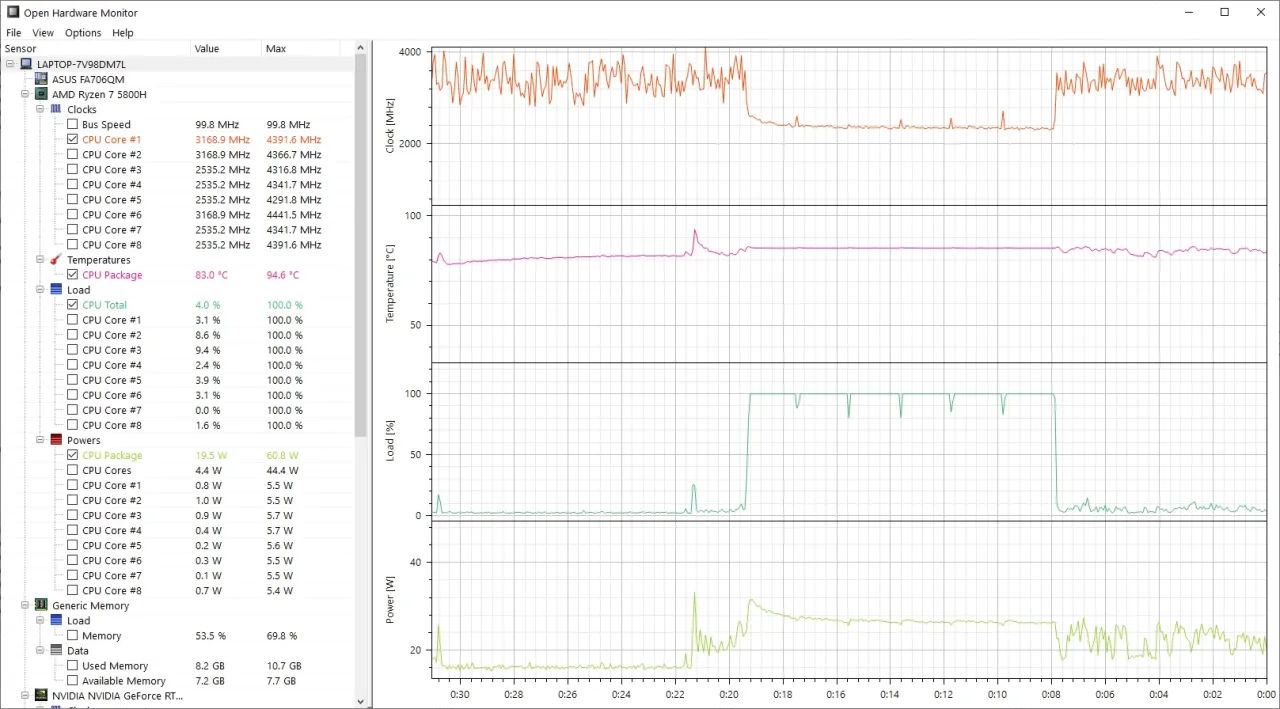Click the ASUS FA706QM mainboard icon
Image resolution: width=1280 pixels, height=709 pixels.
pyautogui.click(x=42, y=79)
